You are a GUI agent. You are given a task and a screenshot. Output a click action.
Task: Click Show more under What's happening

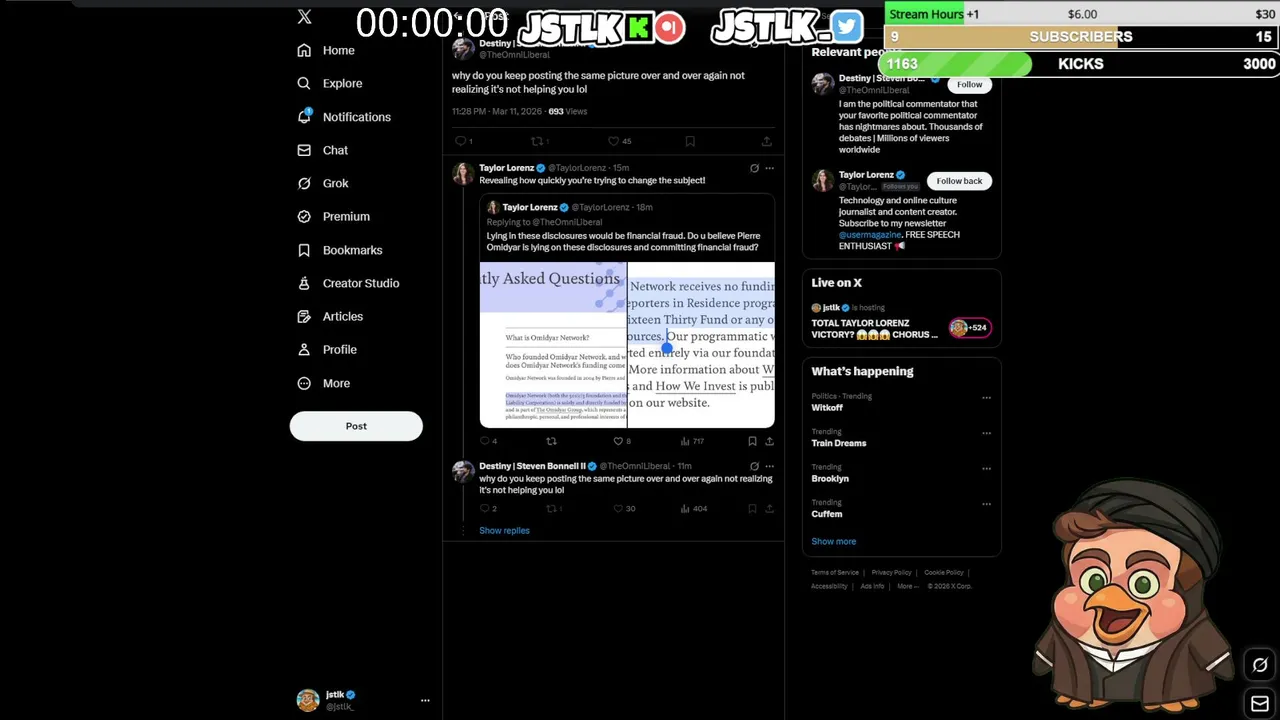834,542
